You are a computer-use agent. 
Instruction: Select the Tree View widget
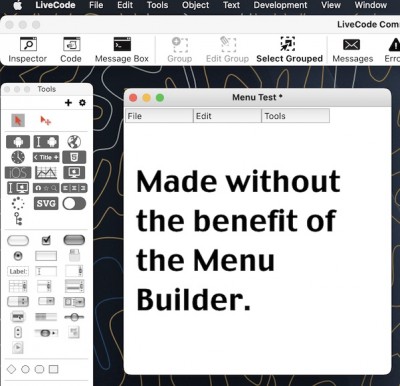(18, 219)
